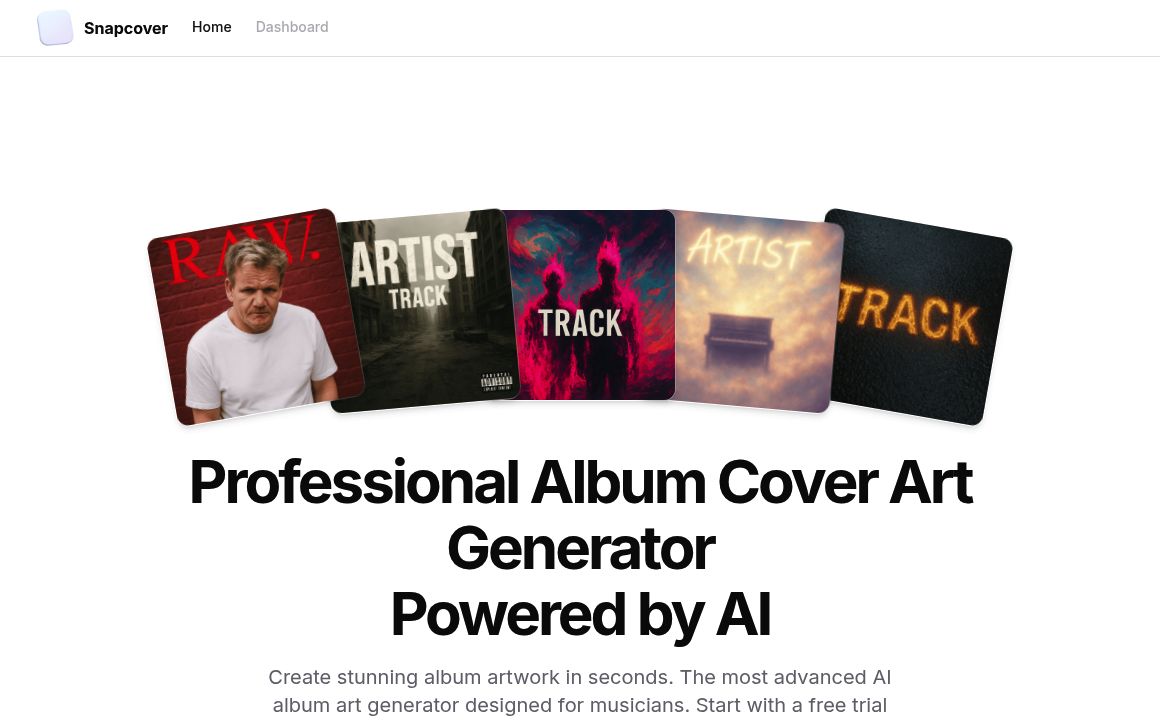Open the ARTIST TRACK dark street cover
Image resolution: width=1160 pixels, height=720 pixels.
pyautogui.click(x=427, y=309)
